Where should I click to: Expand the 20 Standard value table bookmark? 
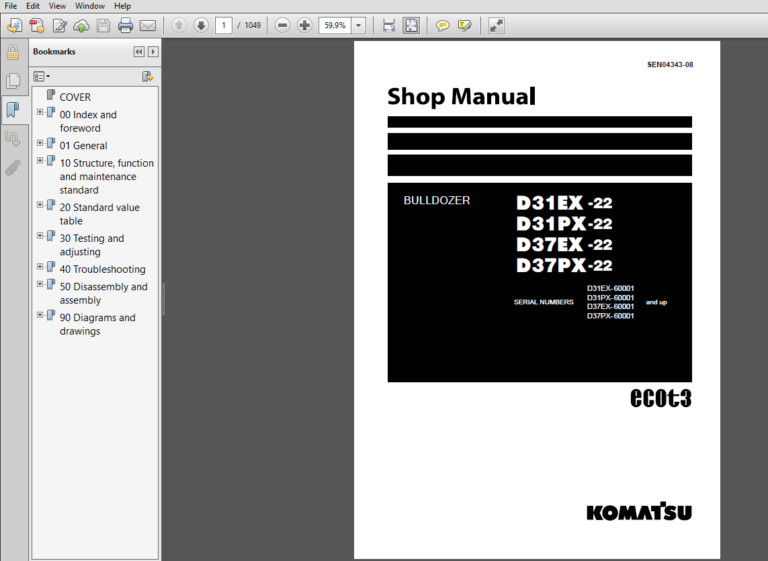(x=40, y=205)
